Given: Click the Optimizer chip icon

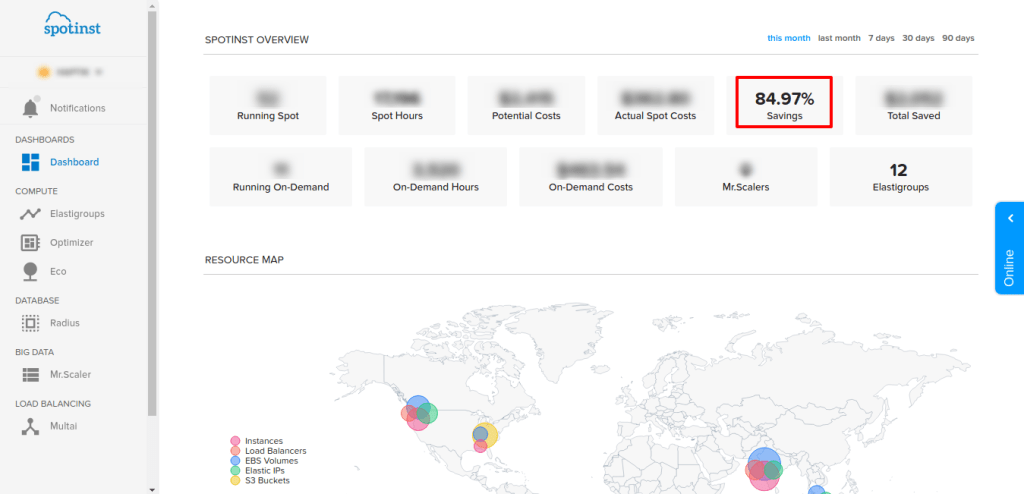Looking at the screenshot, I should pyautogui.click(x=30, y=243).
